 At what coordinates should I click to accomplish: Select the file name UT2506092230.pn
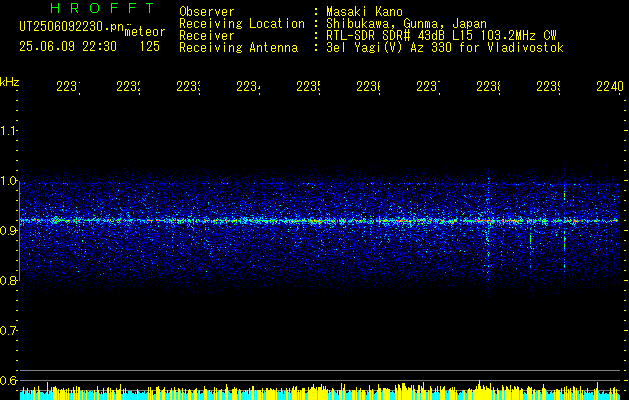(x=72, y=26)
